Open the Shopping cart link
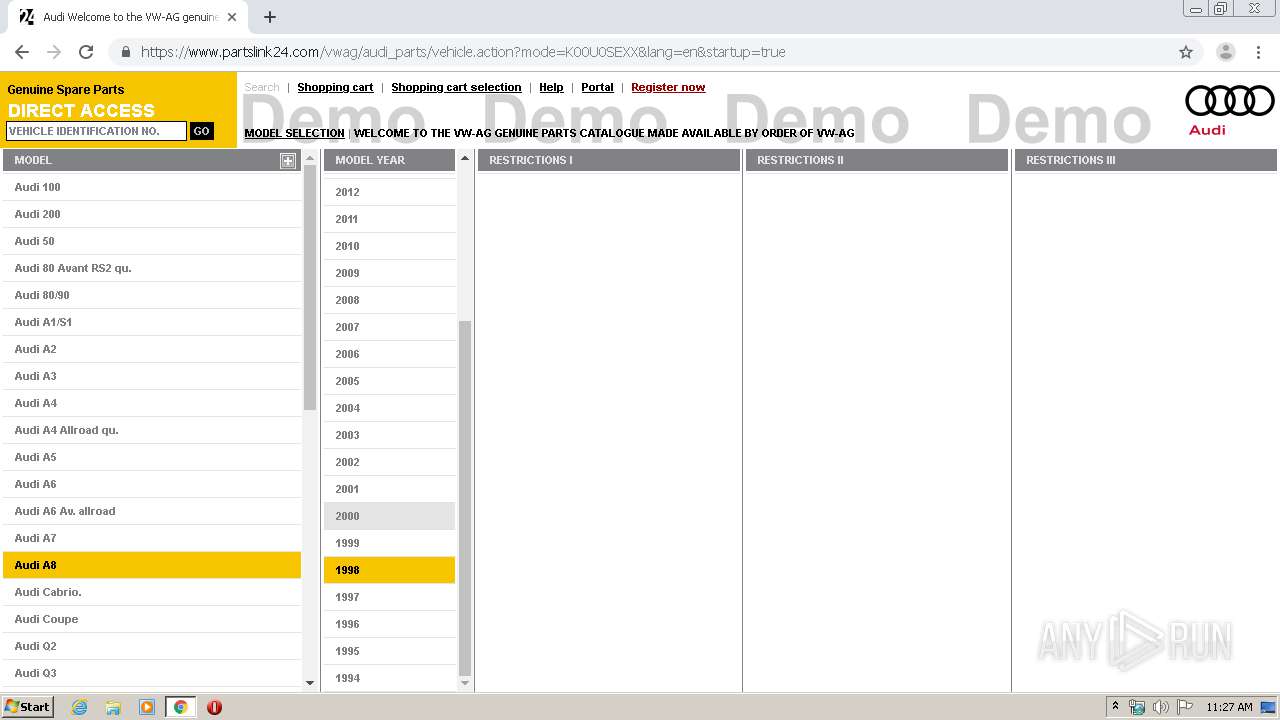The height and width of the screenshot is (720, 1280). (335, 87)
